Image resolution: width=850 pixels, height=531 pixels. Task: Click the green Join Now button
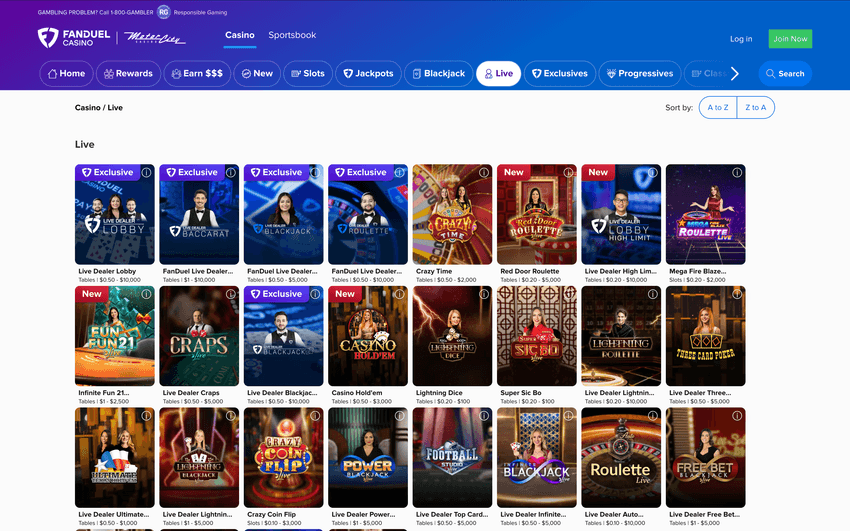(790, 38)
